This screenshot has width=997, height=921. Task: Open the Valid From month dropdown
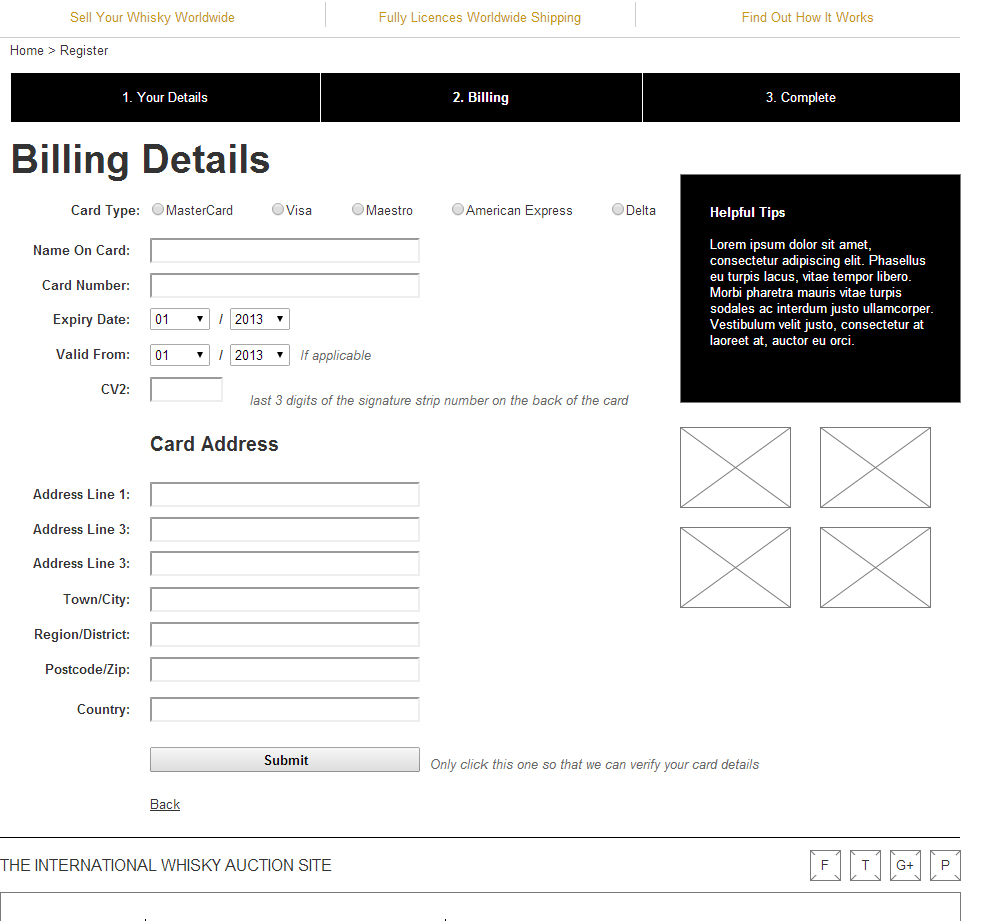pyautogui.click(x=179, y=354)
